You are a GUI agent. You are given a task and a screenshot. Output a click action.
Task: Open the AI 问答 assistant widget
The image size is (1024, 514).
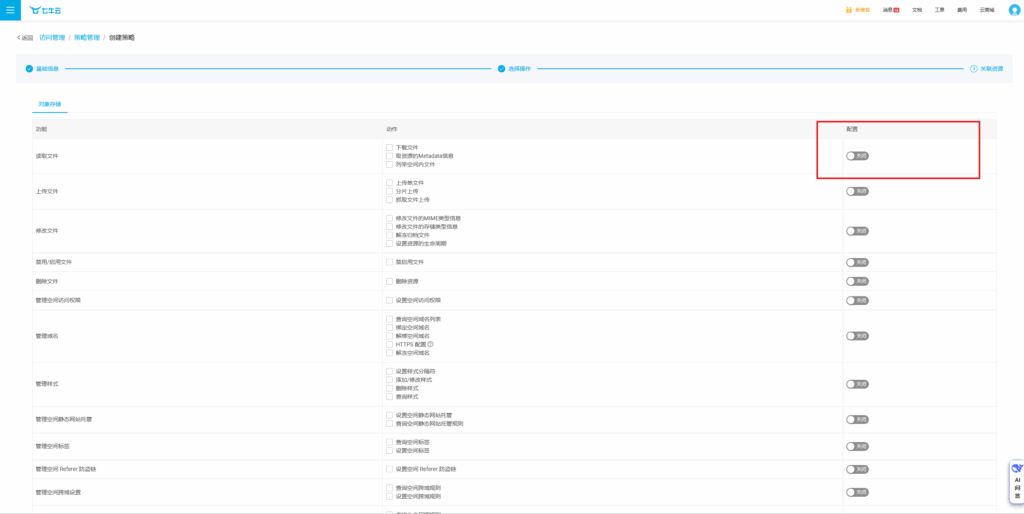click(1016, 480)
